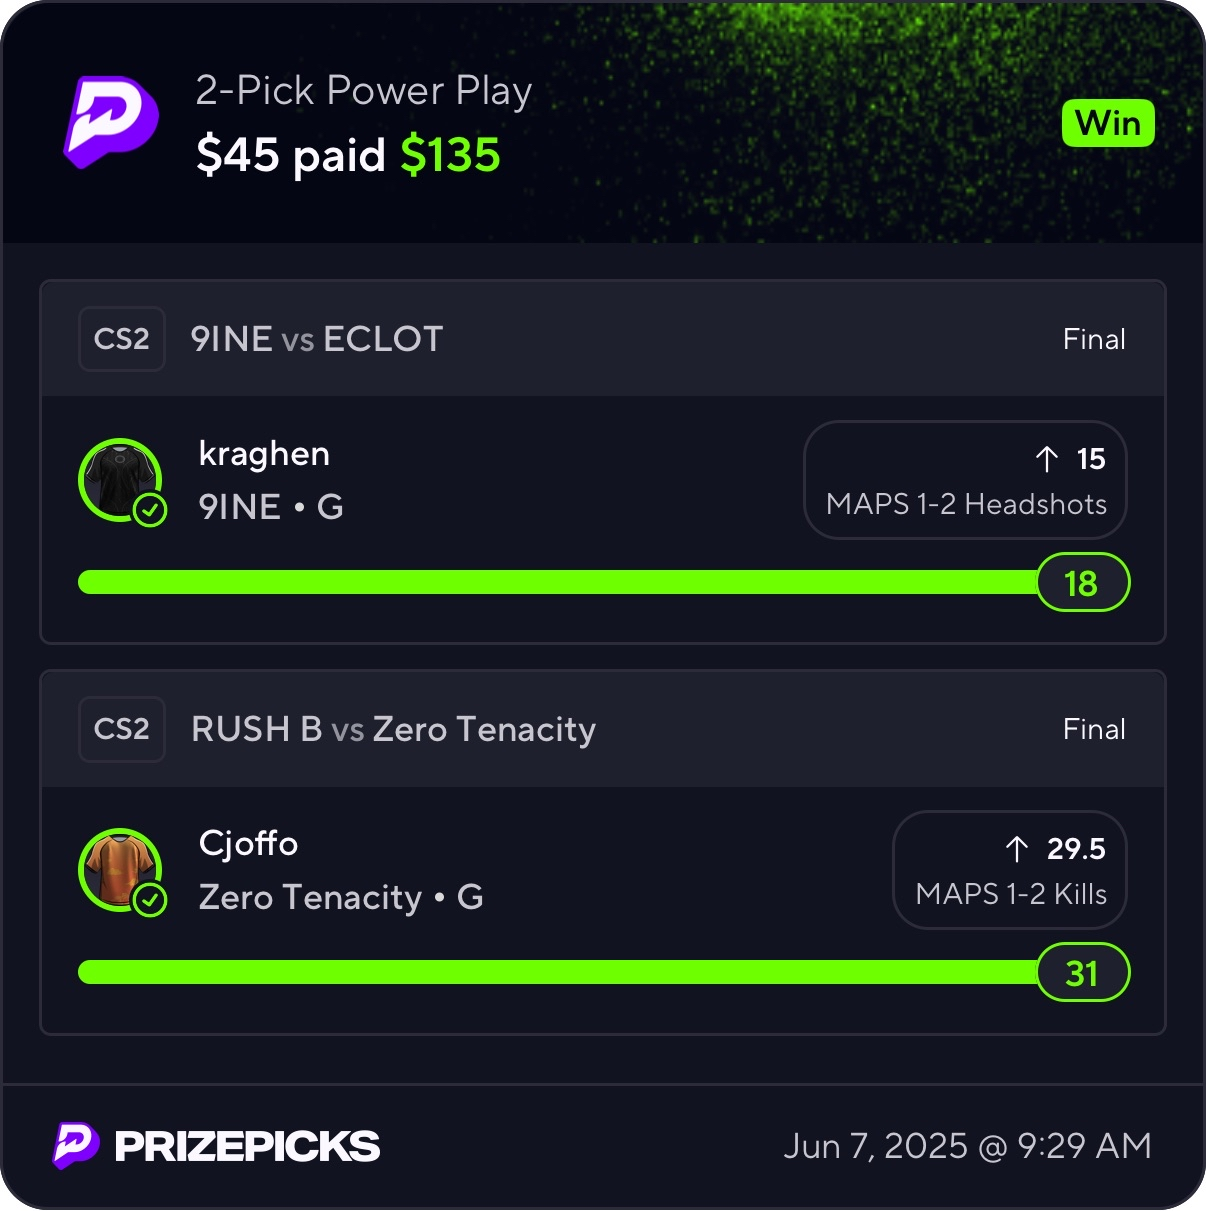Screen dimensions: 1206x1211
Task: Click the CS2 tag next to RUSH B
Action: pos(122,729)
